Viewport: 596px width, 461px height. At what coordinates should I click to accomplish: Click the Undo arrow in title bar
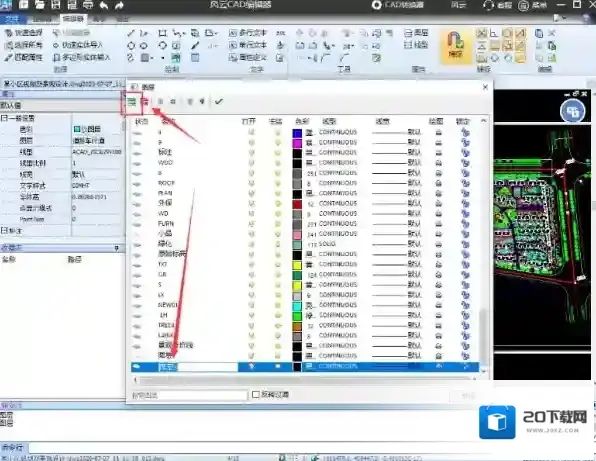click(x=103, y=5)
